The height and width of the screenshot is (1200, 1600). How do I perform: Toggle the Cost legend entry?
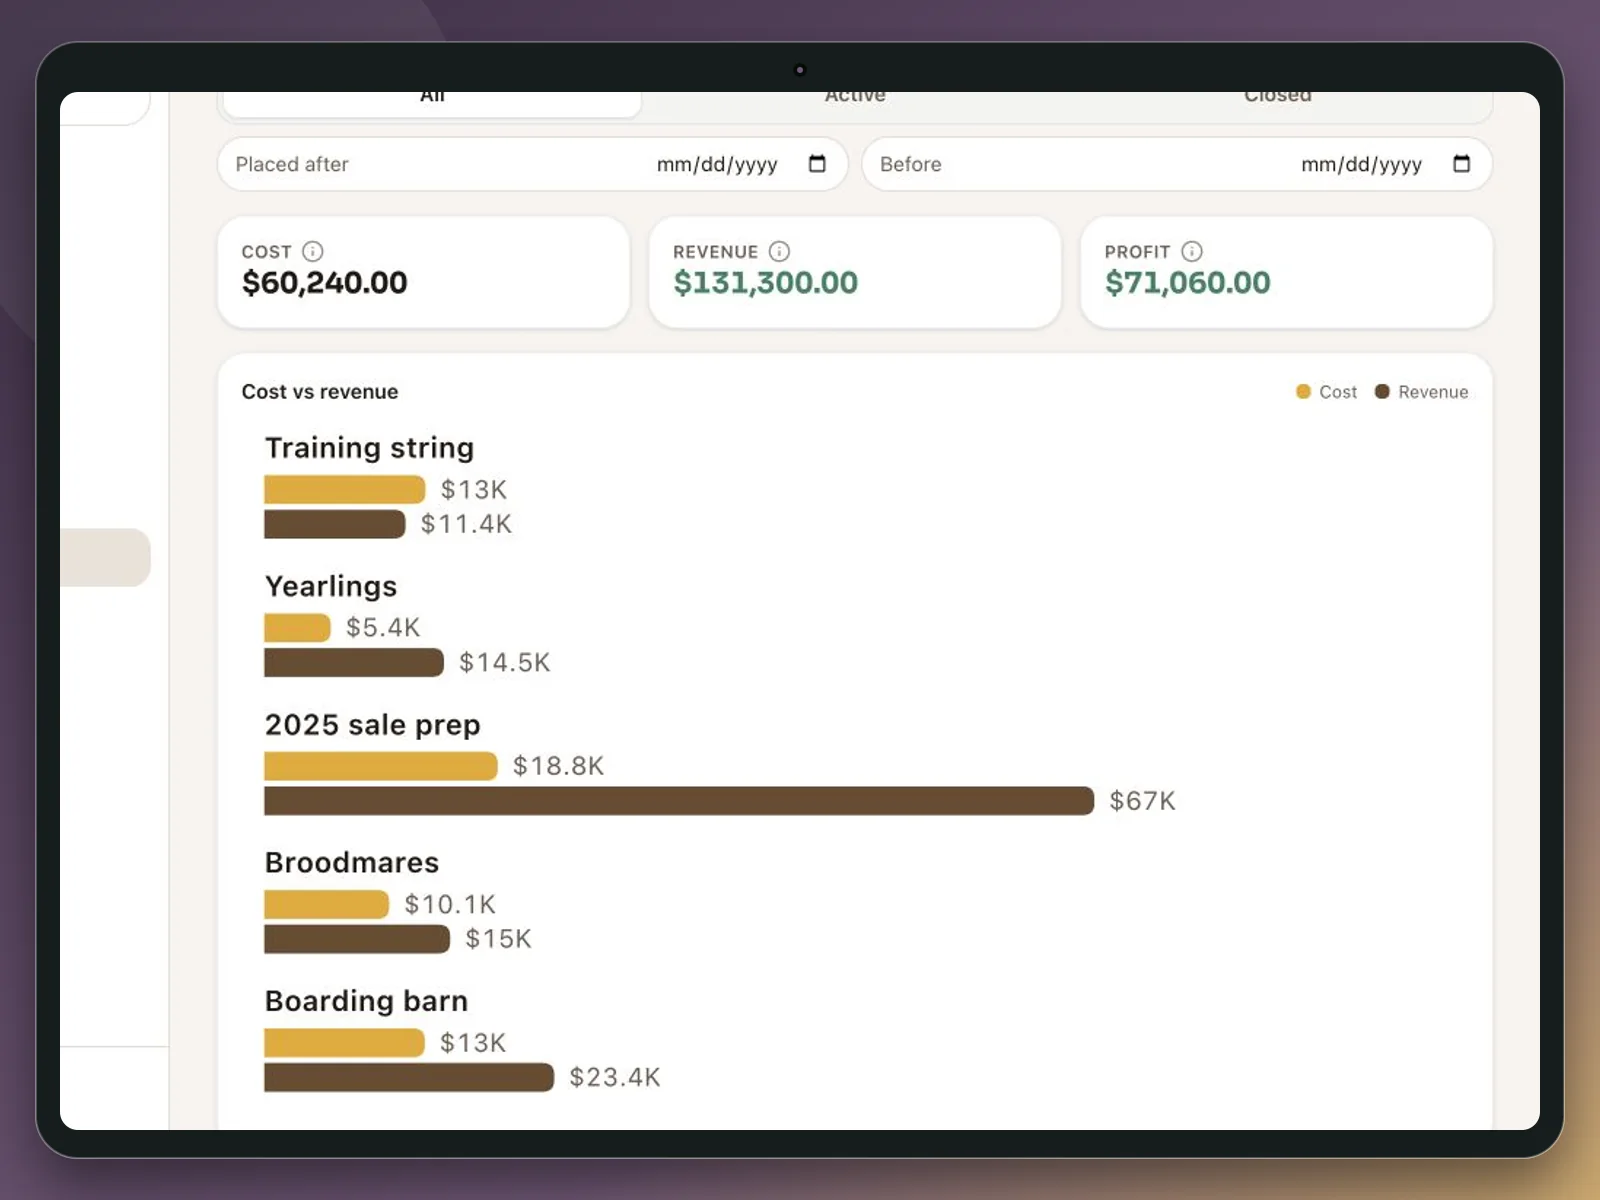point(1326,392)
